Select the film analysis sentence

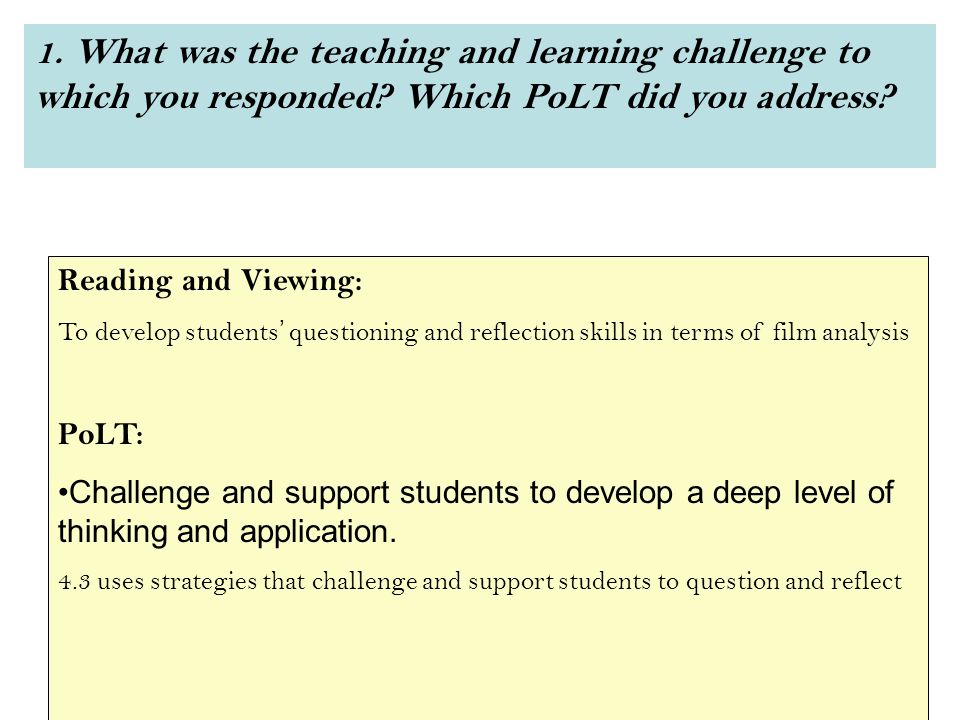pyautogui.click(x=483, y=332)
